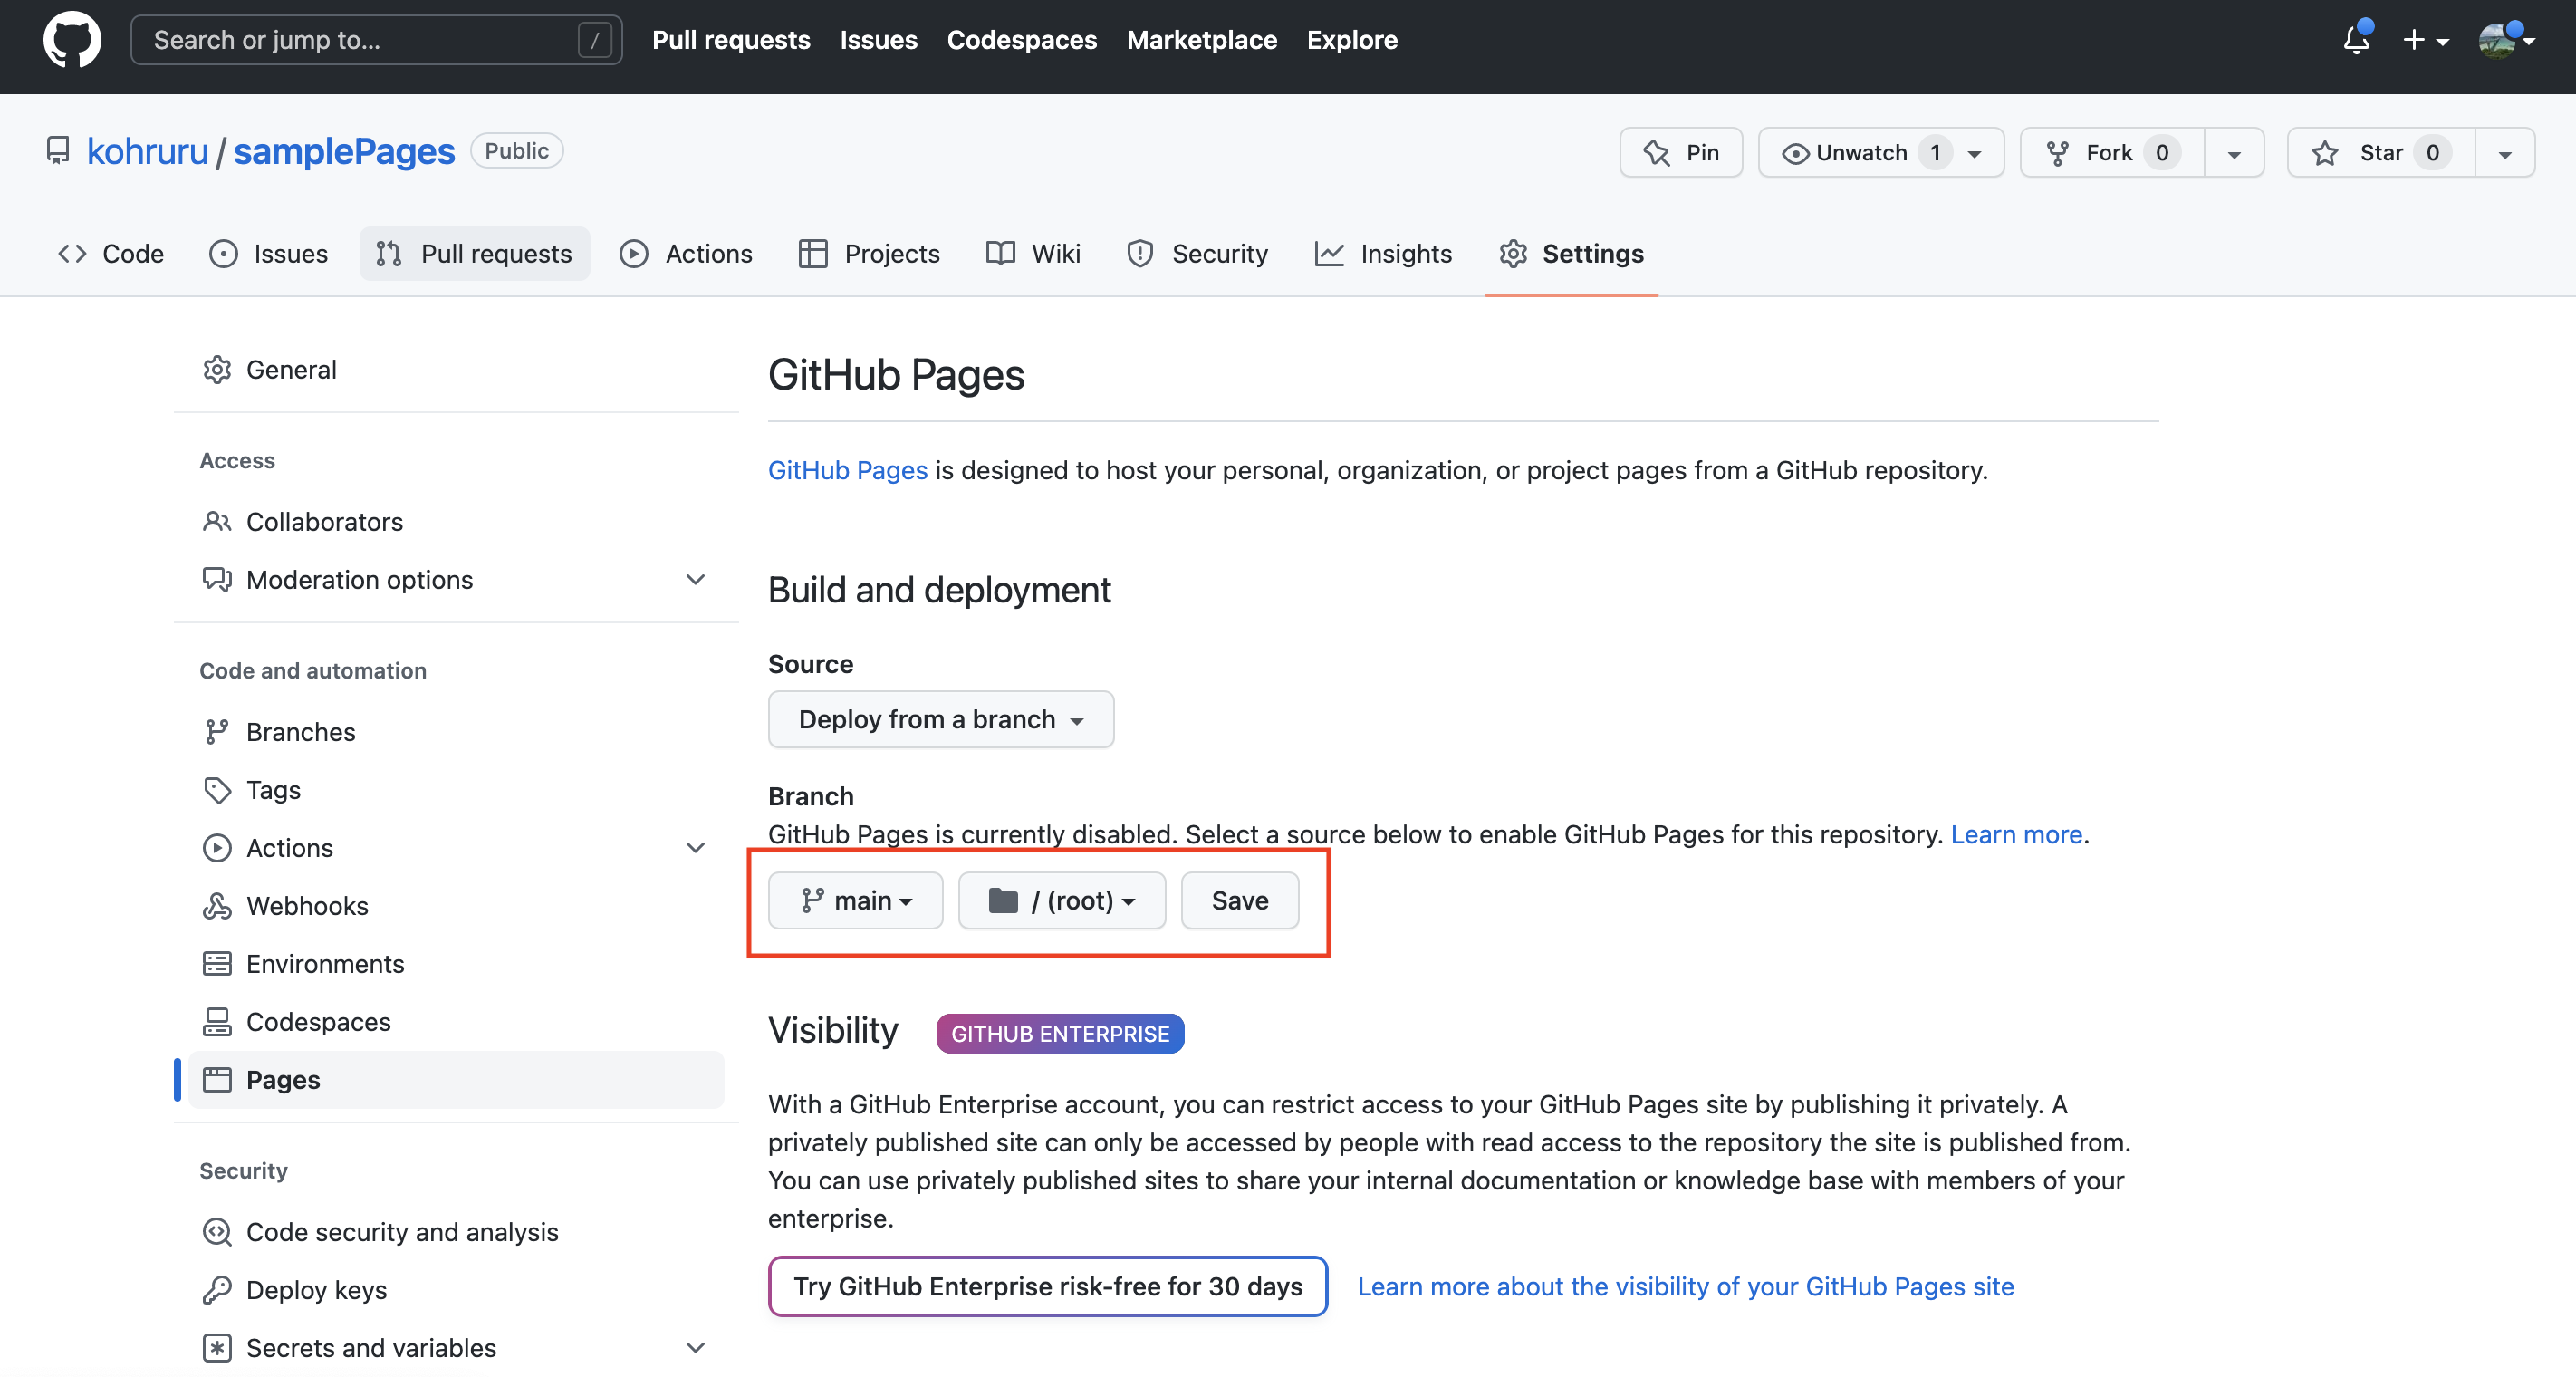Expand the sidebar Actions section chevron
This screenshot has width=2576, height=1377.
[x=695, y=847]
